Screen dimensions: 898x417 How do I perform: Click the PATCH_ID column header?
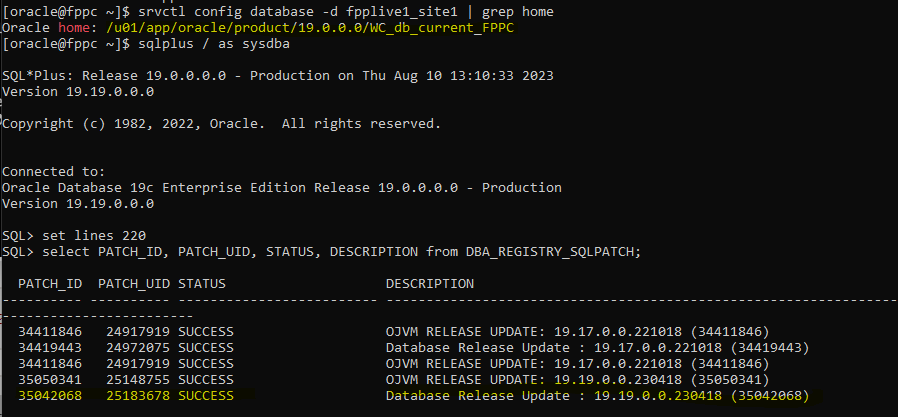(x=50, y=284)
